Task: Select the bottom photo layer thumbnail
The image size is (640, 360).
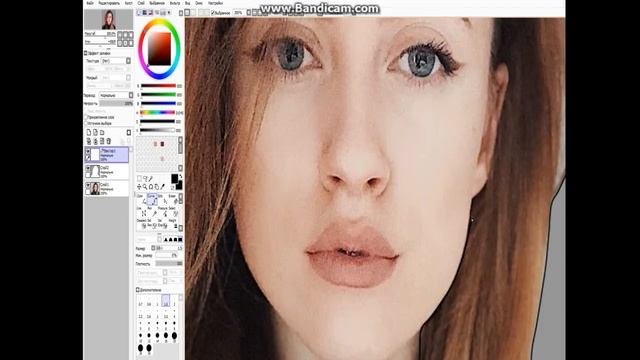Action: pyautogui.click(x=95, y=189)
